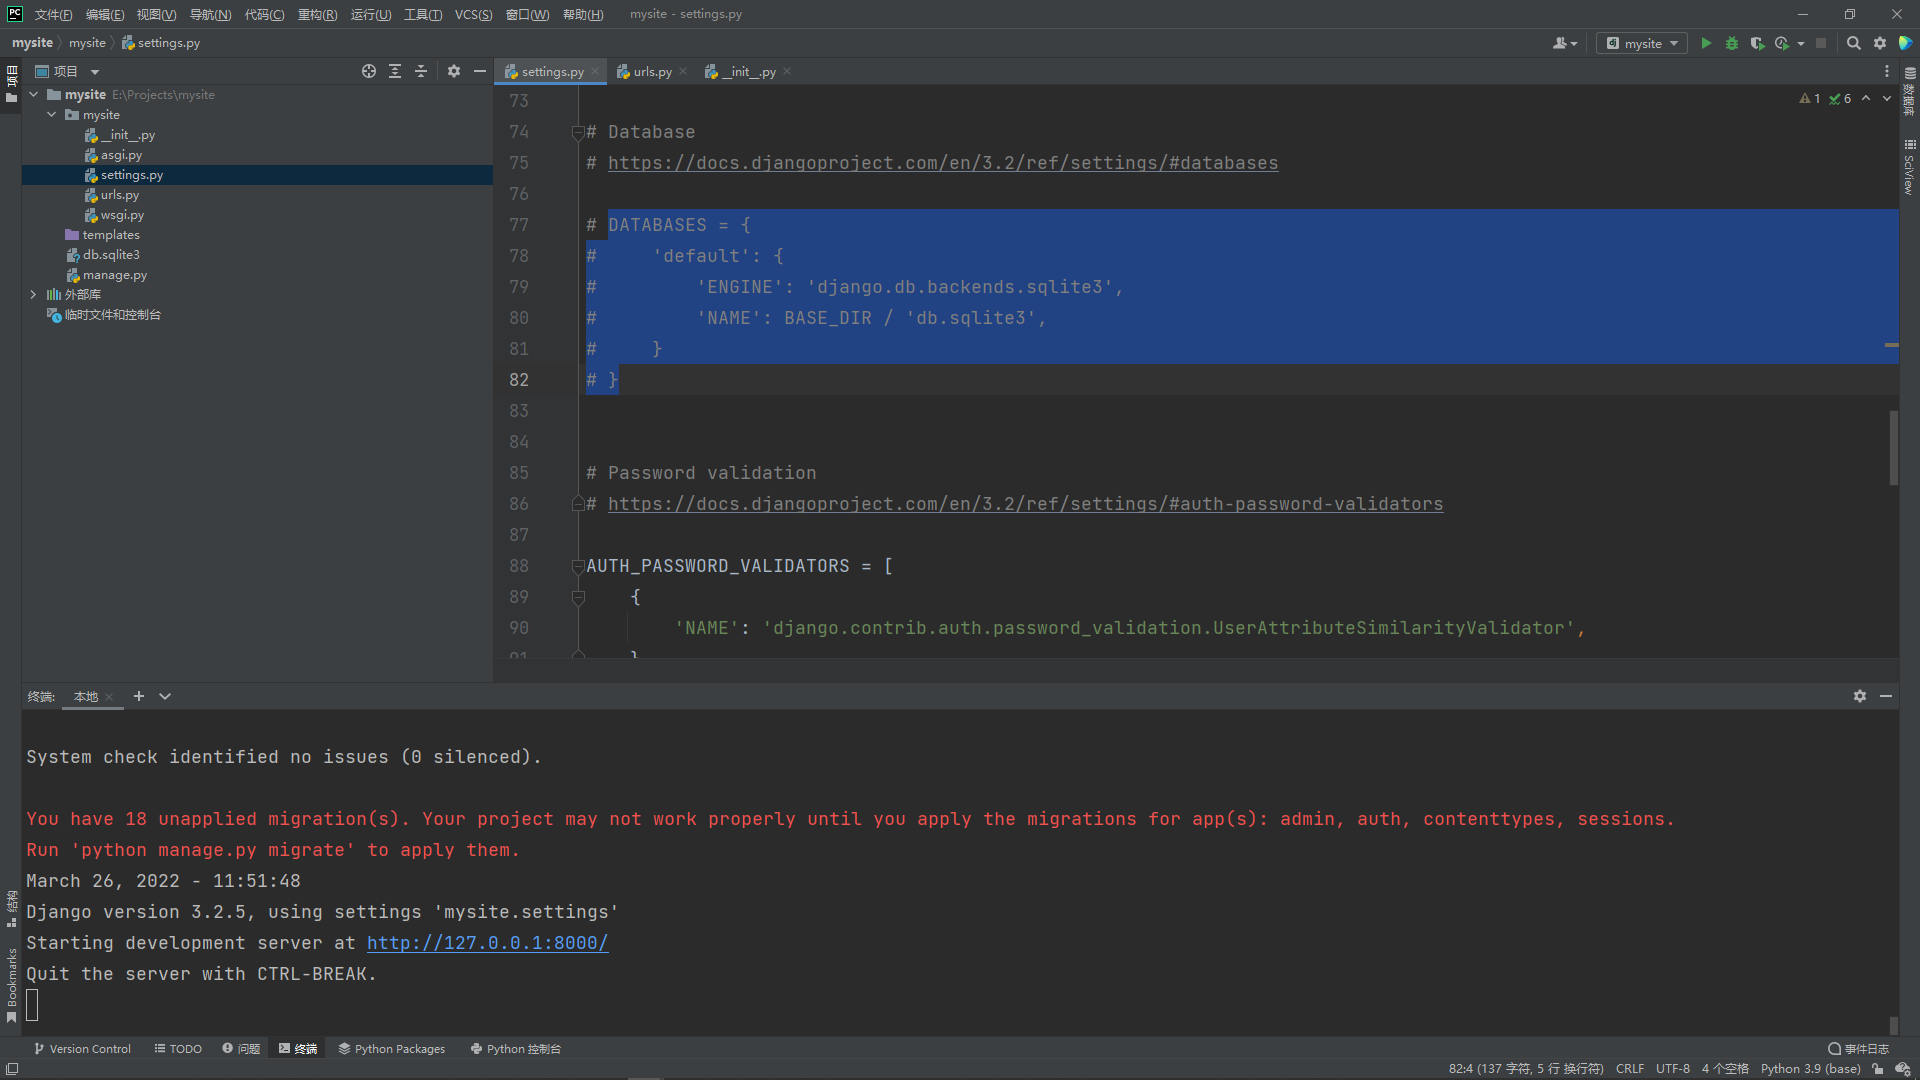Image resolution: width=1920 pixels, height=1080 pixels.
Task: Open the Version Control tool window
Action: point(82,1049)
